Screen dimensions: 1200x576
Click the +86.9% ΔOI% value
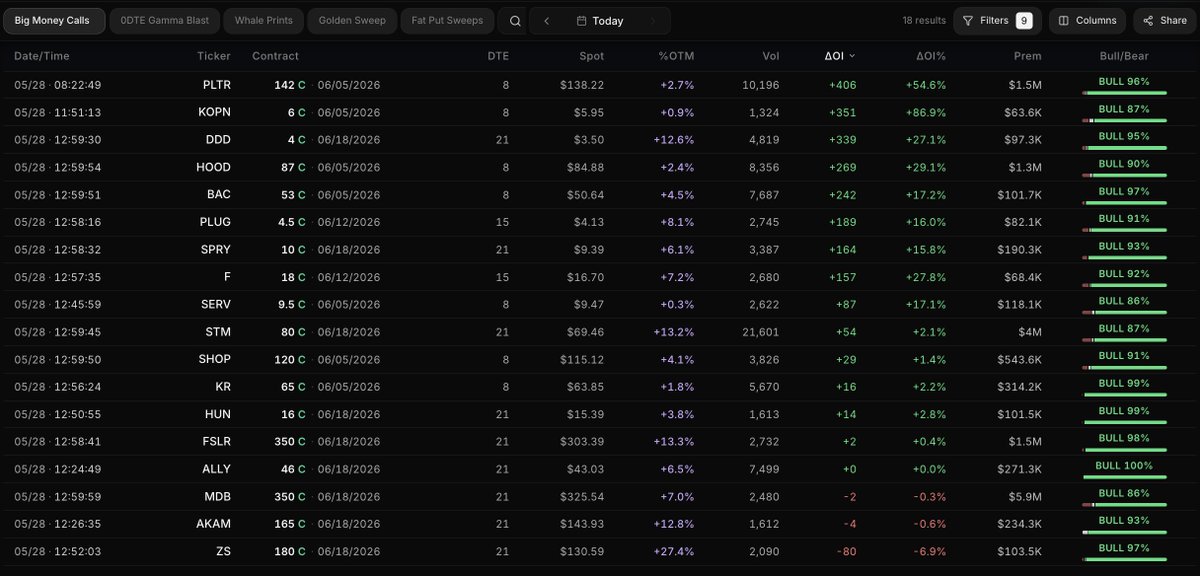click(x=927, y=112)
